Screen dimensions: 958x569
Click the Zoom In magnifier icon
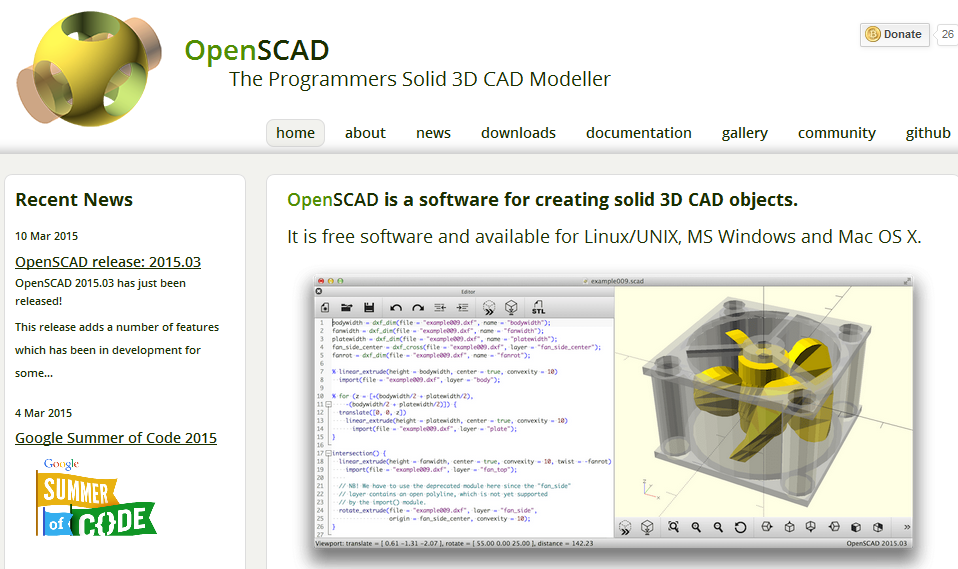point(696,527)
